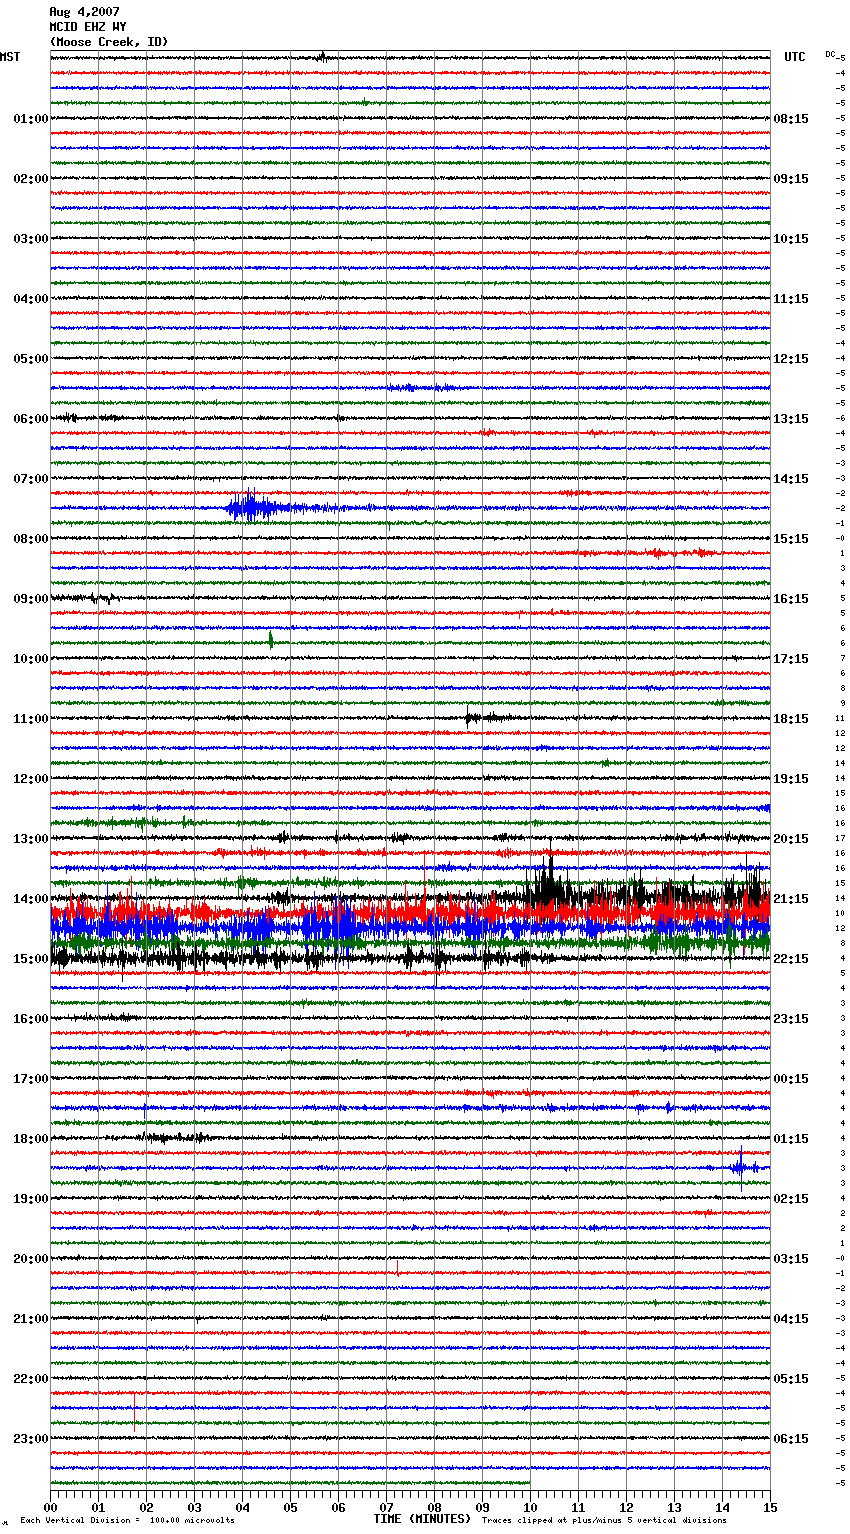Click 'Each Vertical Division = 100.00 microvolts' note
The width and height of the screenshot is (850, 1534).
pyautogui.click(x=128, y=1521)
